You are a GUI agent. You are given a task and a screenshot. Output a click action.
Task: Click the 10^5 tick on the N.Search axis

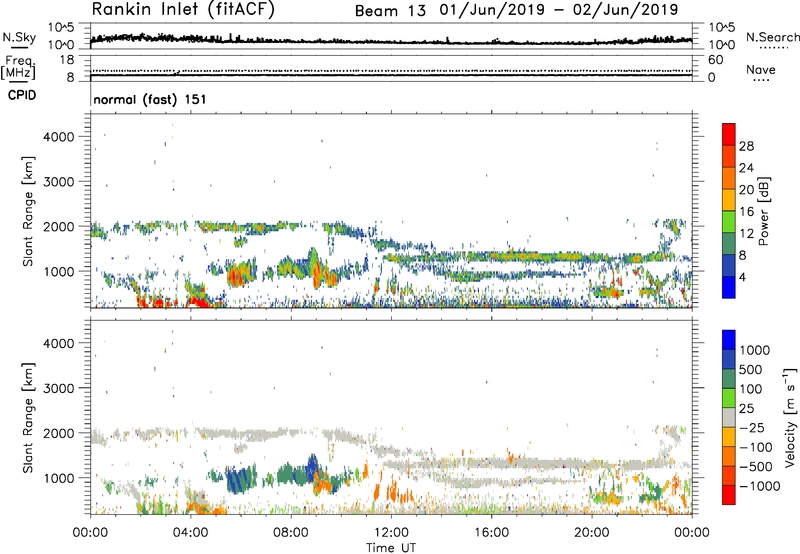(721, 27)
